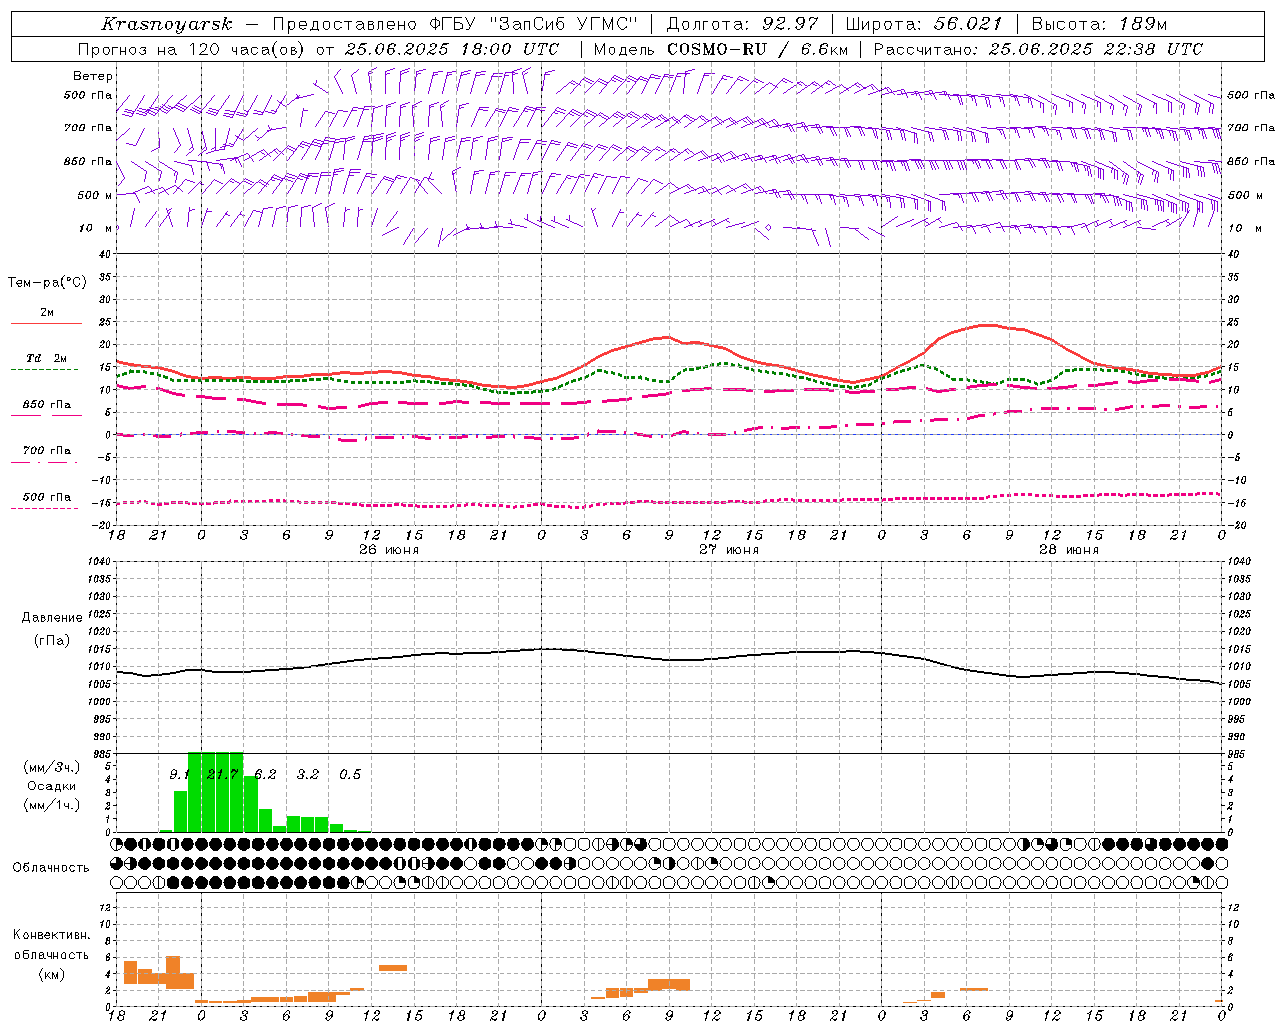Click the '3.2' precipitation total value
Image resolution: width=1280 pixels, height=1024 pixels.
(x=307, y=774)
